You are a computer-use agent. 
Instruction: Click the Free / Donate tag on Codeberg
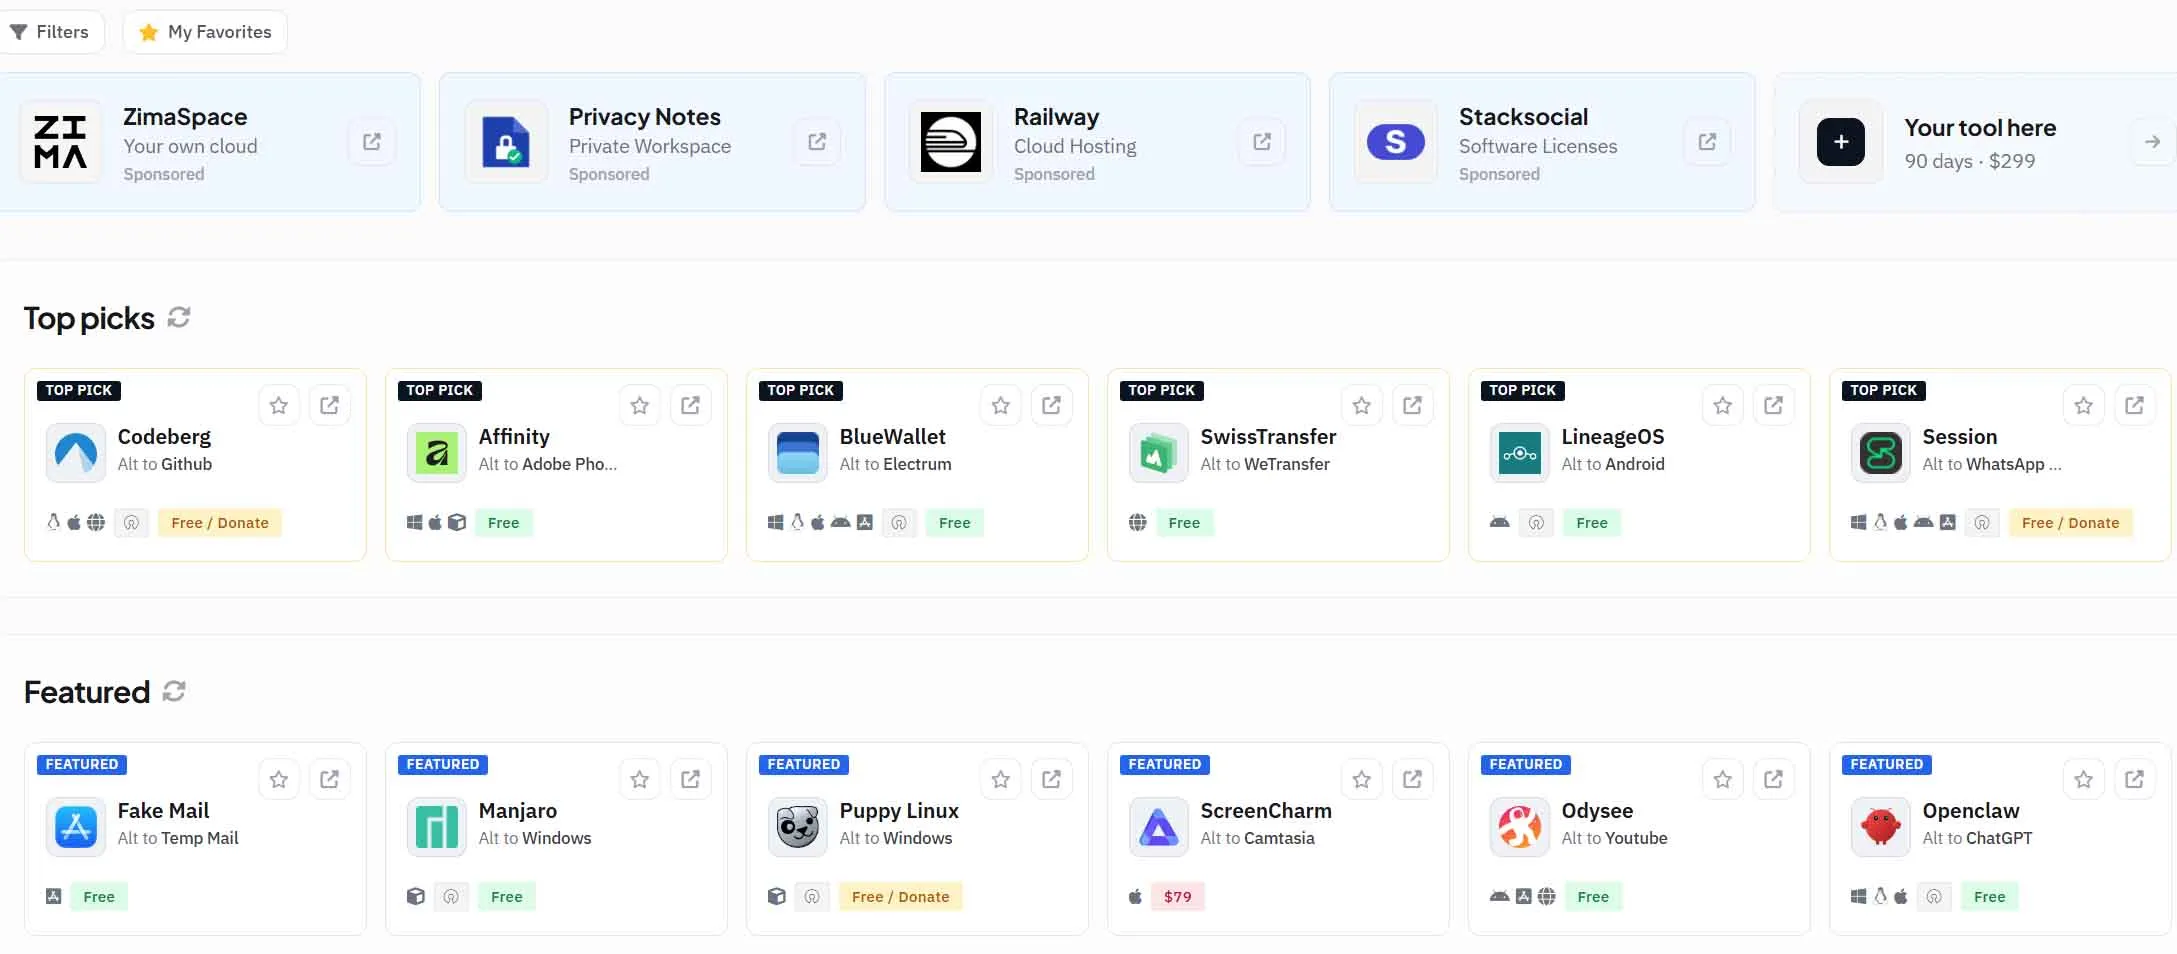pyautogui.click(x=220, y=523)
